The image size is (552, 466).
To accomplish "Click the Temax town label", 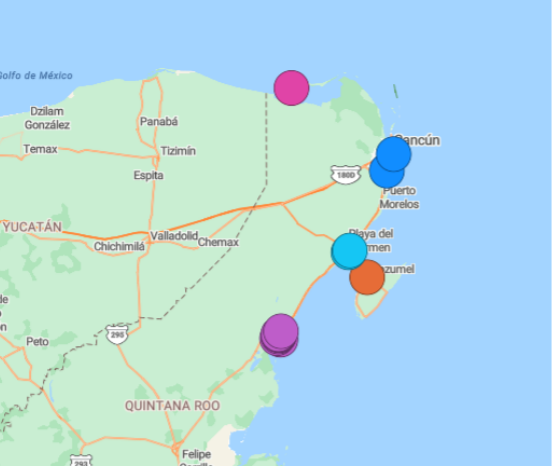I will [x=40, y=149].
